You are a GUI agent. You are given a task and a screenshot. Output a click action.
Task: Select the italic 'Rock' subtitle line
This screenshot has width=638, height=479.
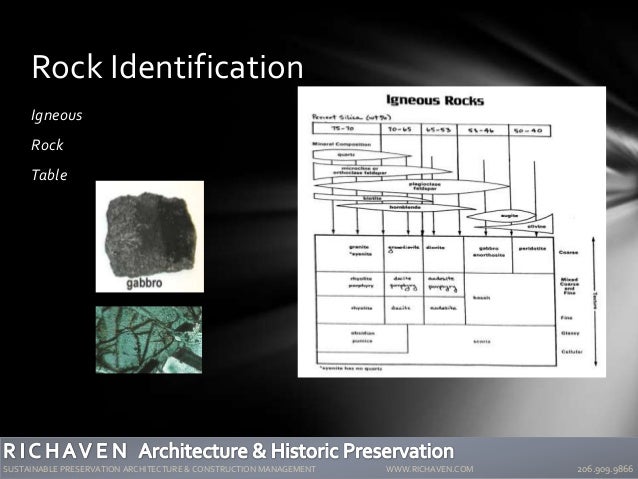tap(47, 145)
